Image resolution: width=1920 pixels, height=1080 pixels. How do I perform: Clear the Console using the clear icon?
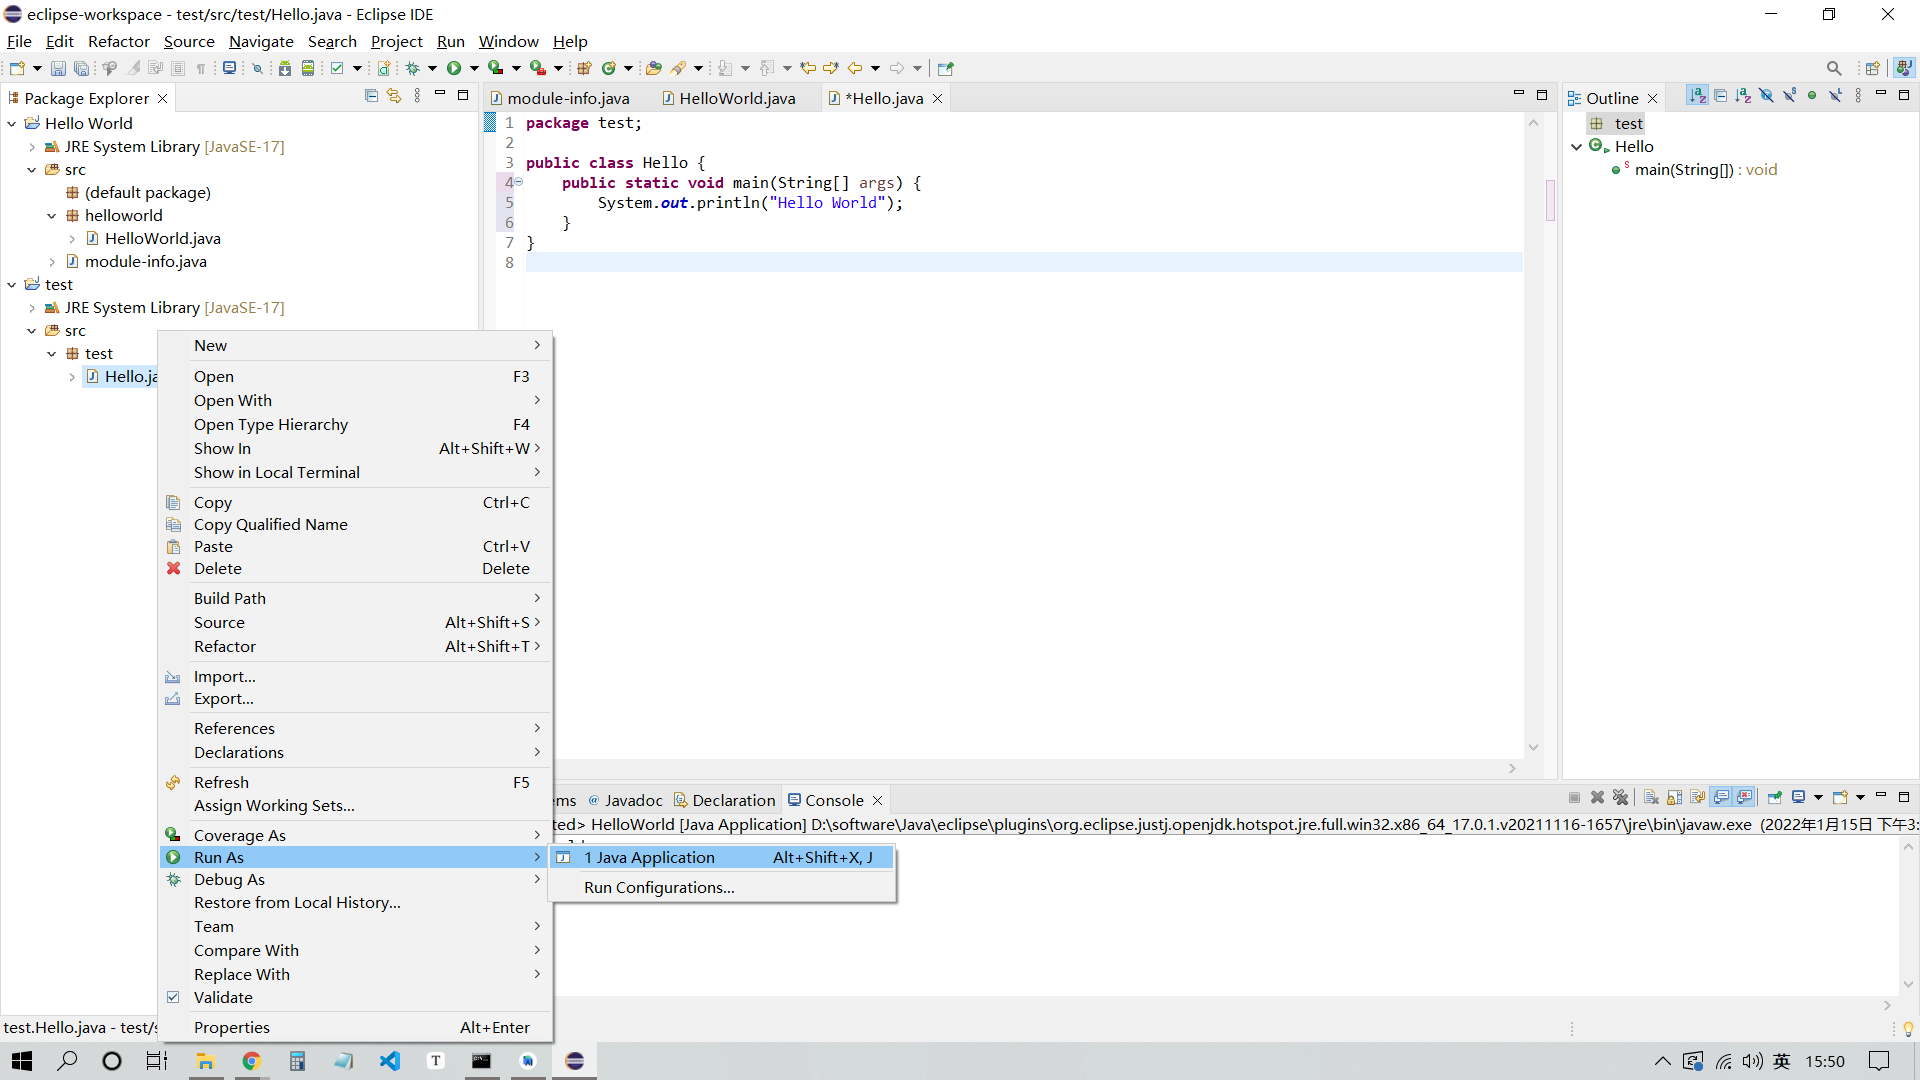pos(1649,798)
